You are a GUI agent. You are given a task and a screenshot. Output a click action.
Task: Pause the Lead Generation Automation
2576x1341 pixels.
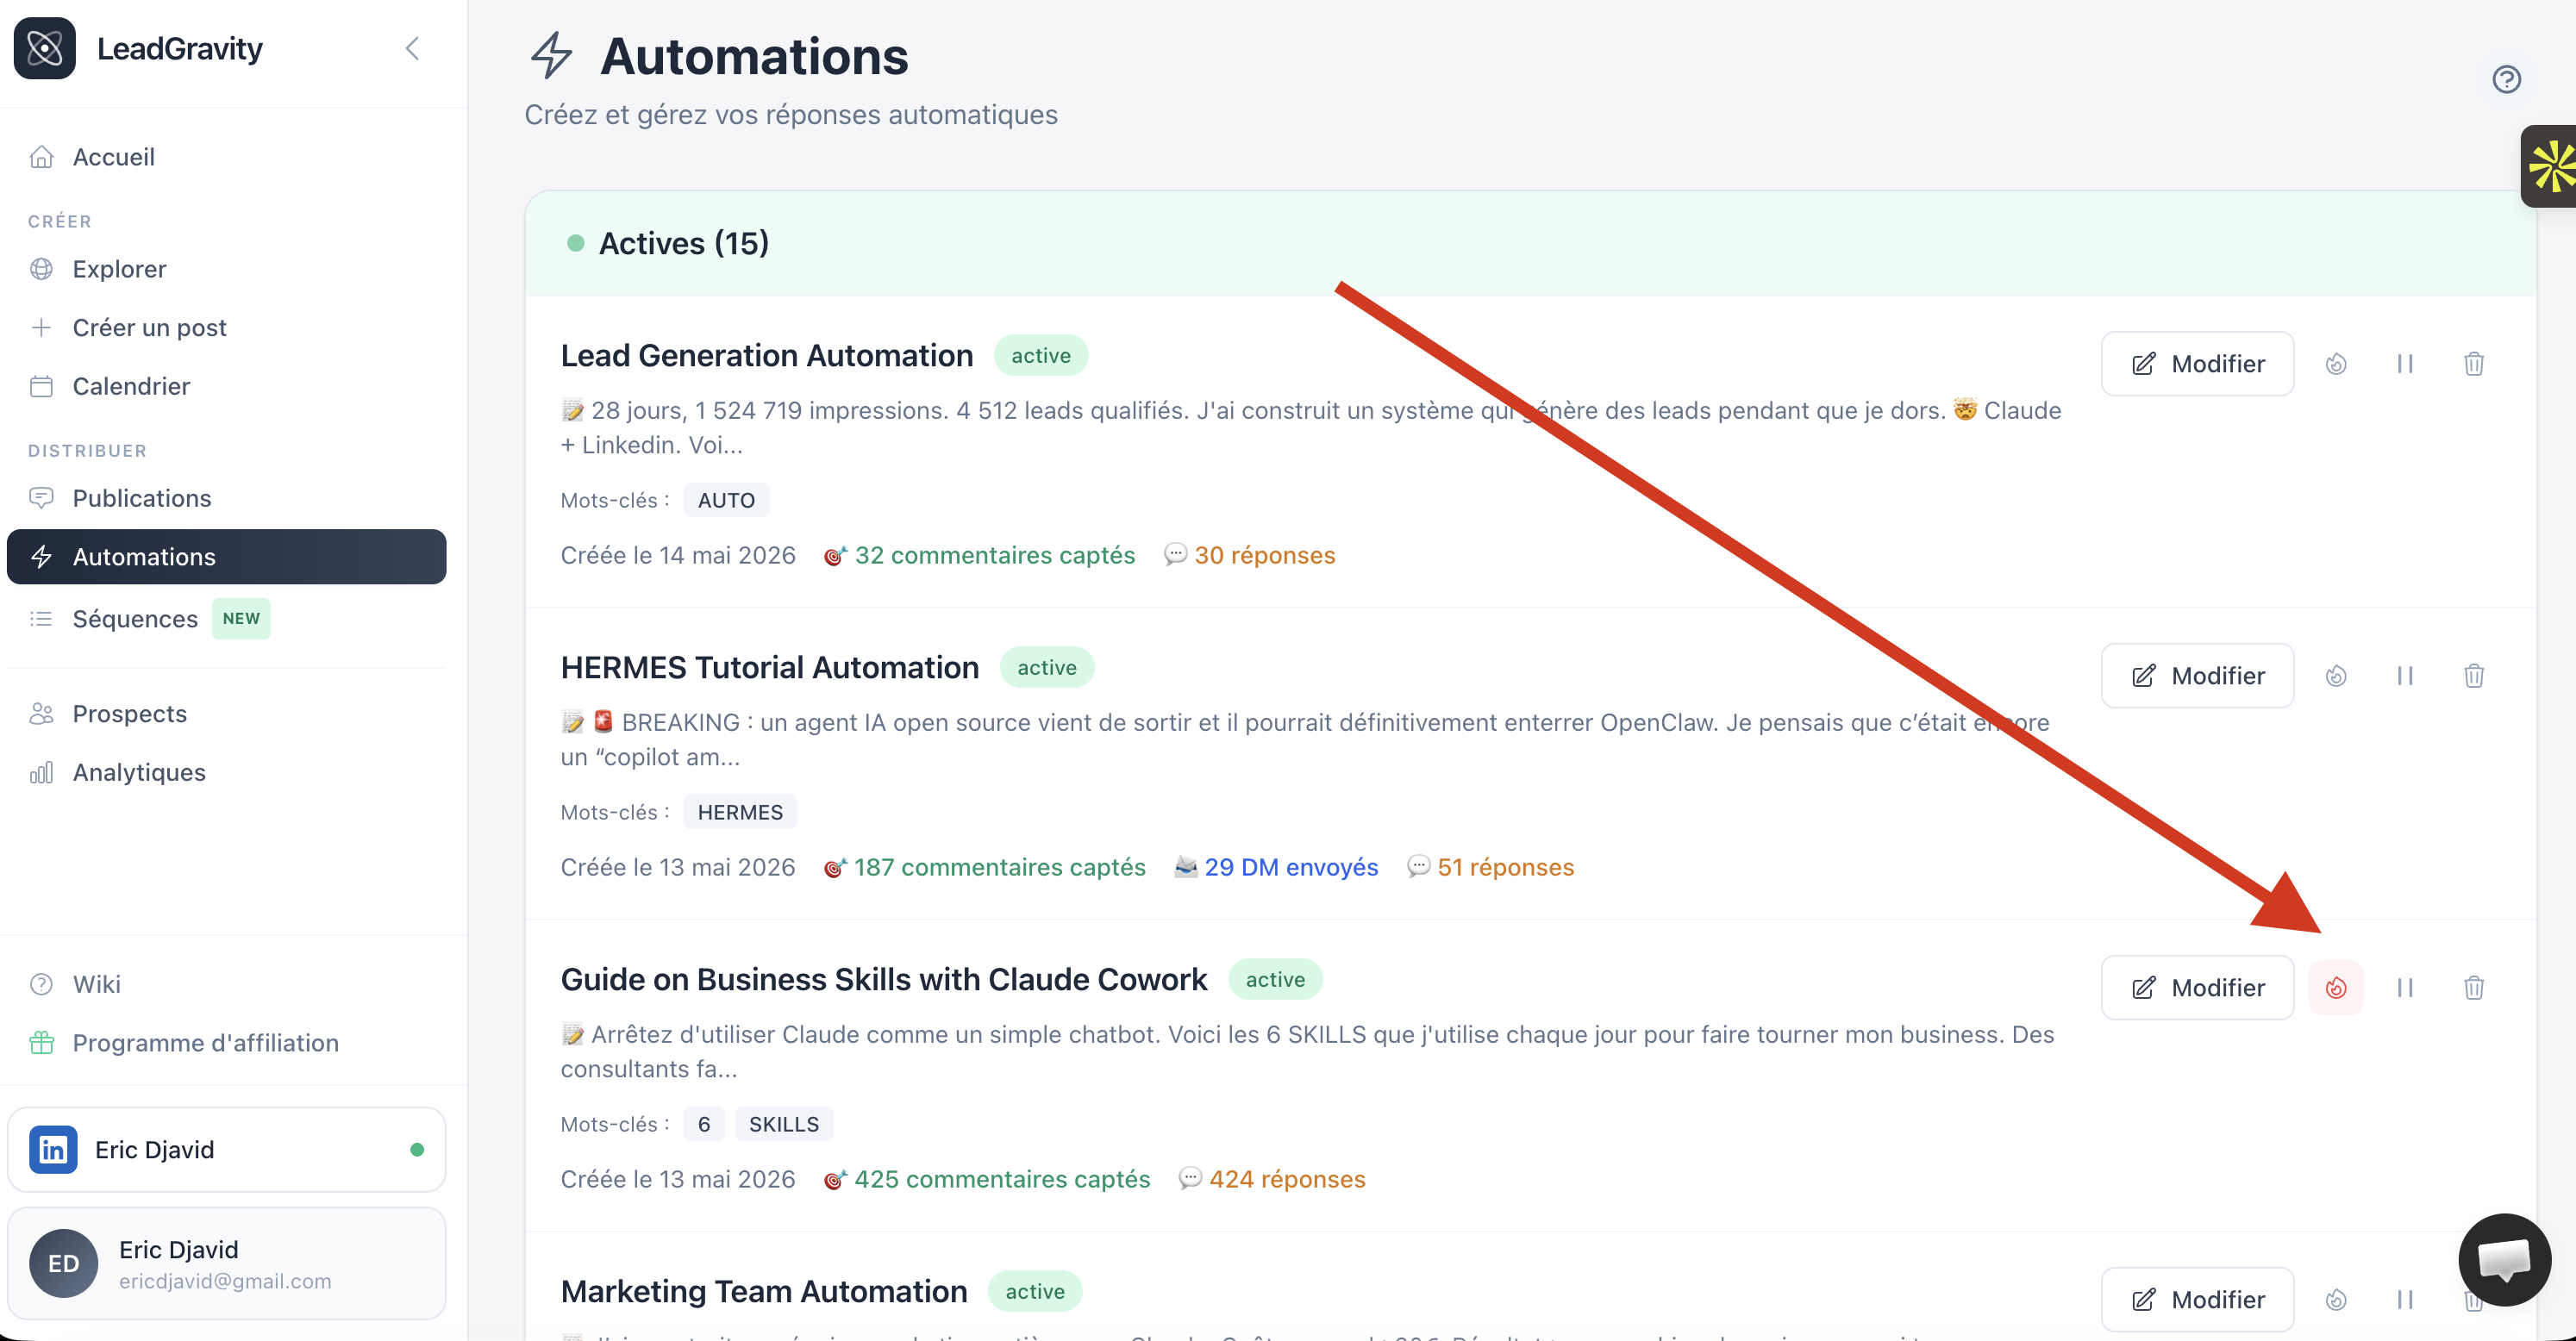2405,364
